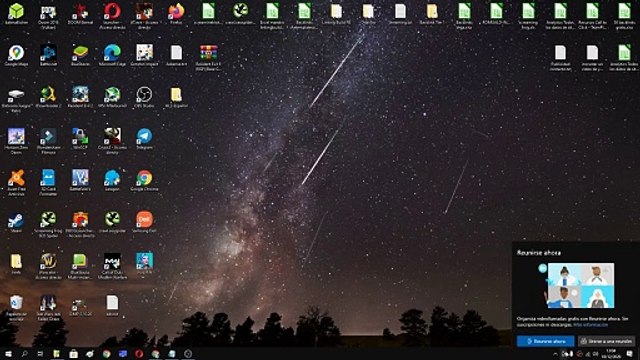Open the Samsung DeX desktop shortcut
This screenshot has height=360, width=640.
click(144, 222)
